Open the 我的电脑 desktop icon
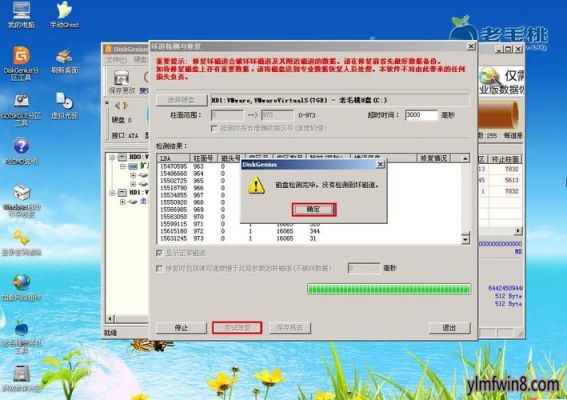Image resolution: width=567 pixels, height=400 pixels. click(x=21, y=14)
